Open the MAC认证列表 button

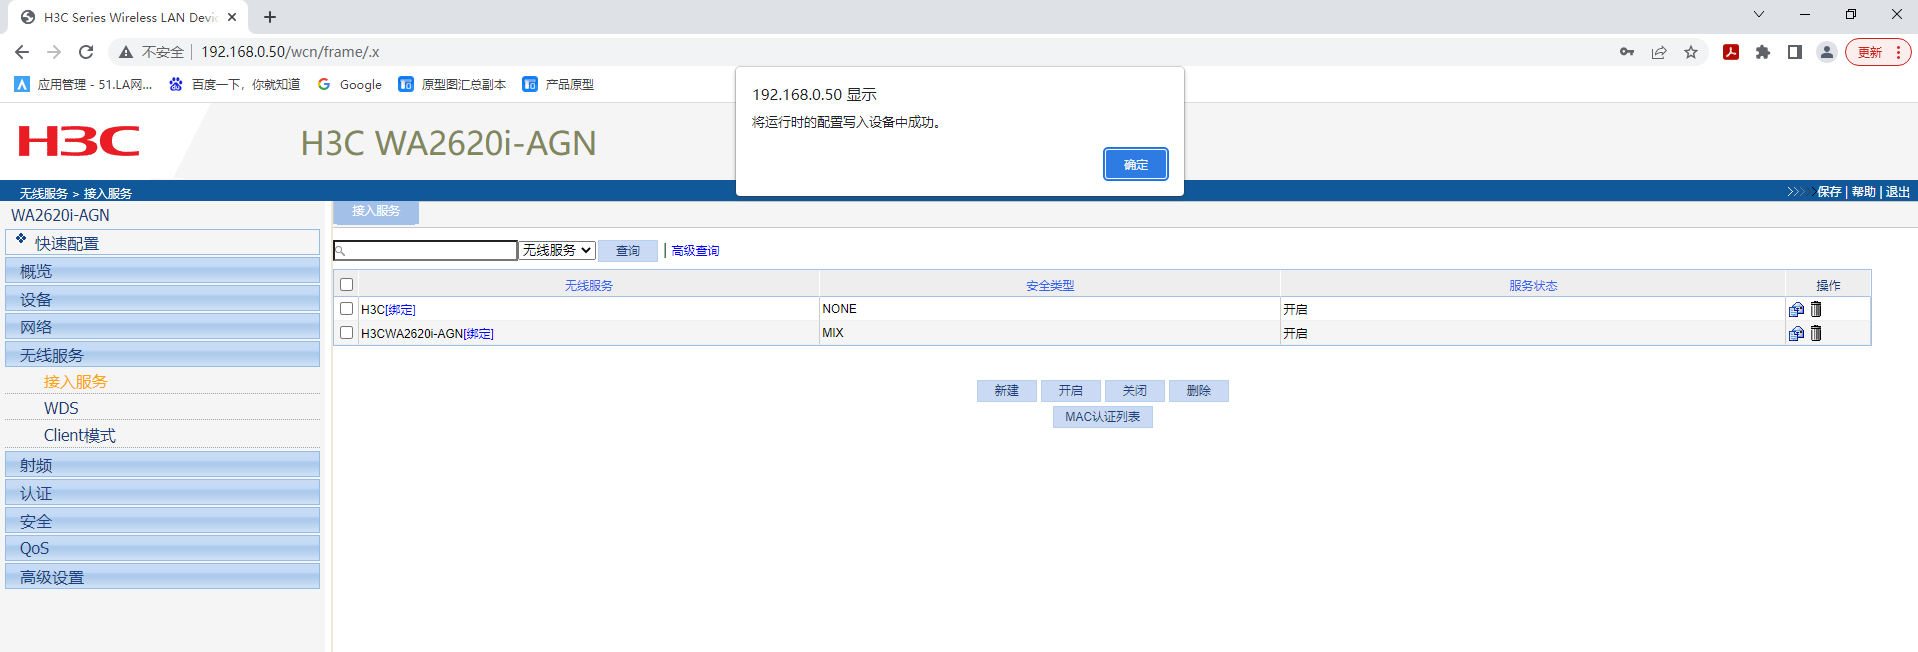(1102, 417)
